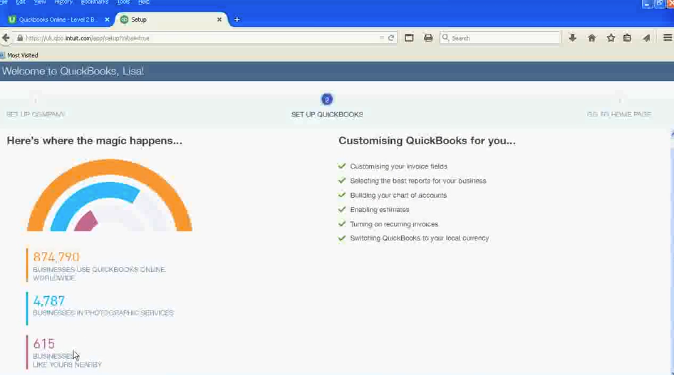Click the SET UP COMPANY step label
Screen dimensions: 674x375
tap(35, 114)
